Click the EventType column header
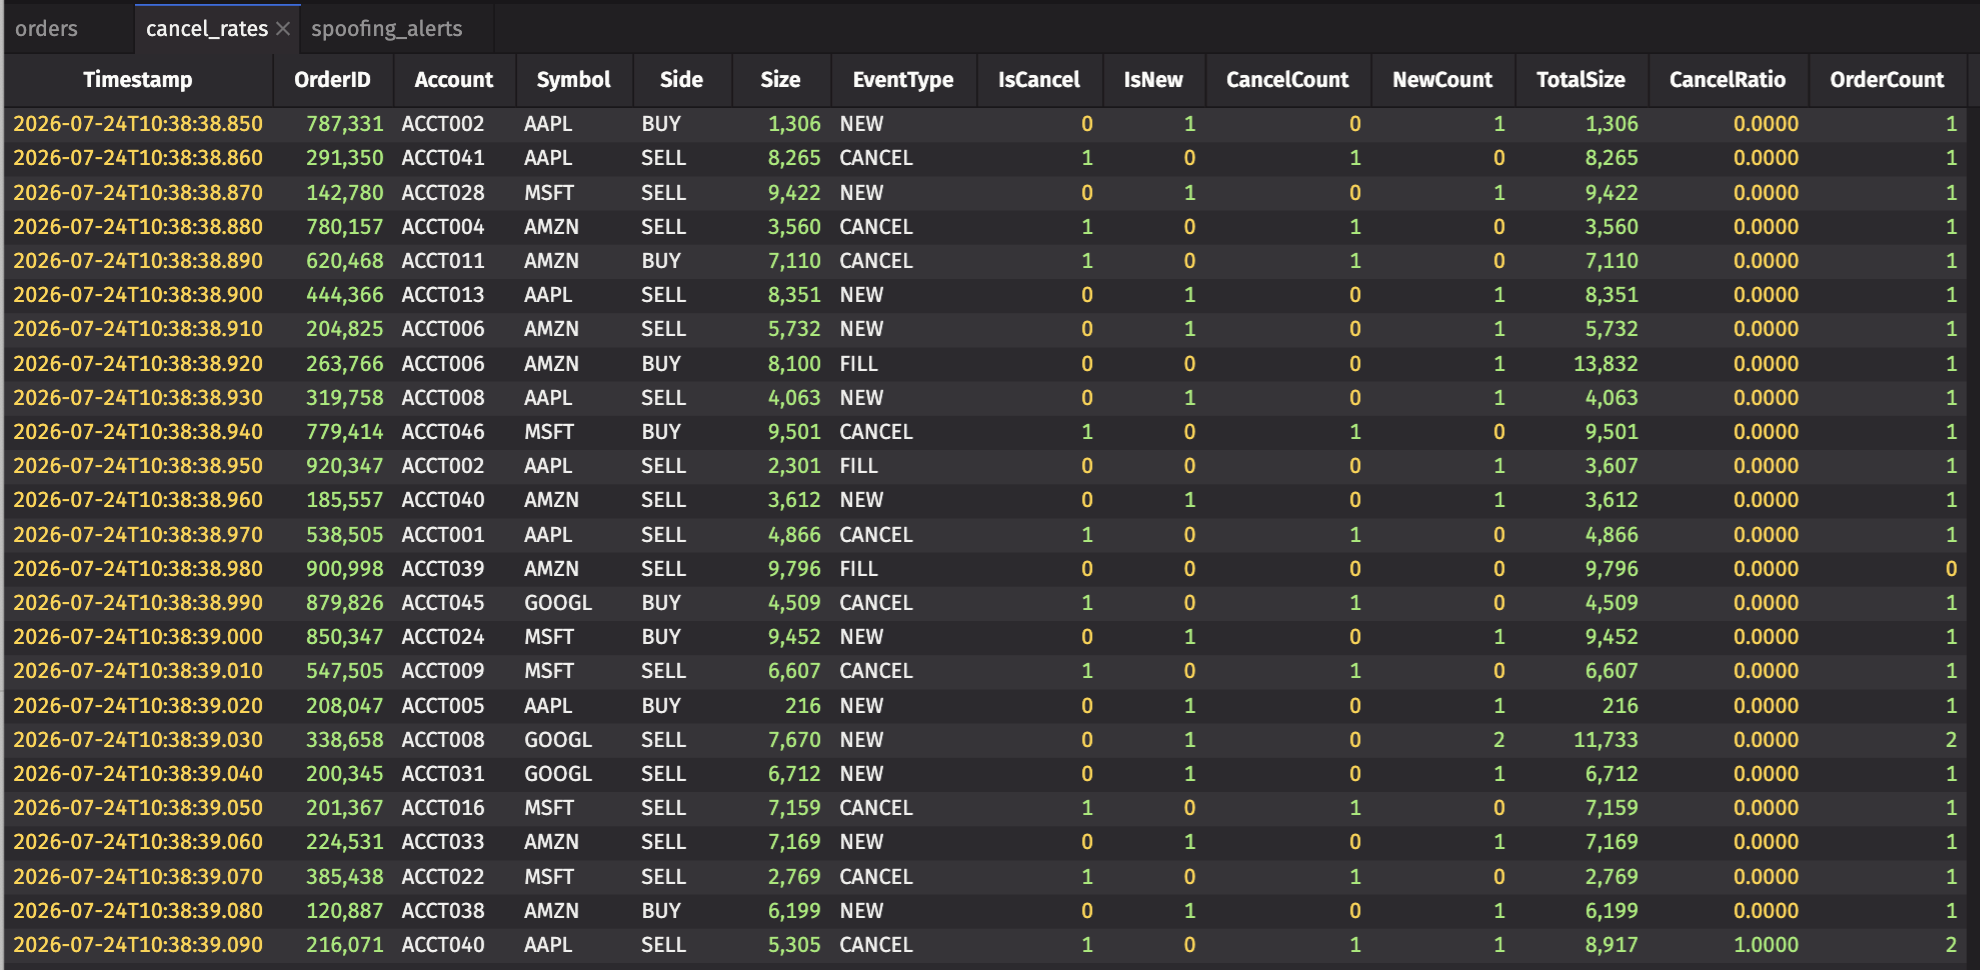 click(x=903, y=80)
